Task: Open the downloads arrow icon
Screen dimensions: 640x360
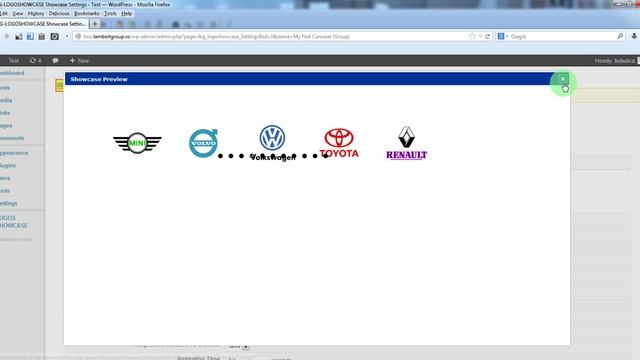Action: click(x=634, y=36)
